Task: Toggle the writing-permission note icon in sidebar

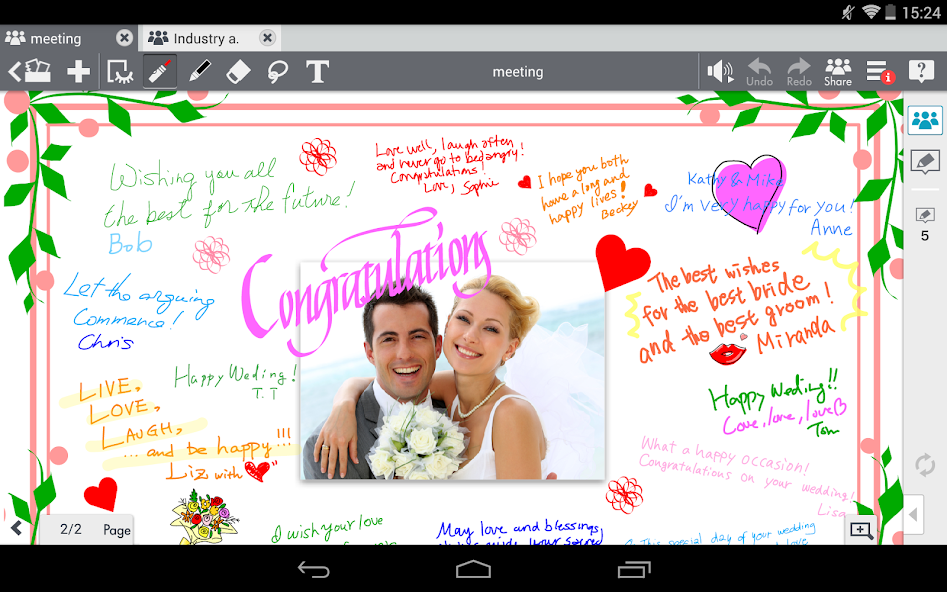Action: click(925, 162)
